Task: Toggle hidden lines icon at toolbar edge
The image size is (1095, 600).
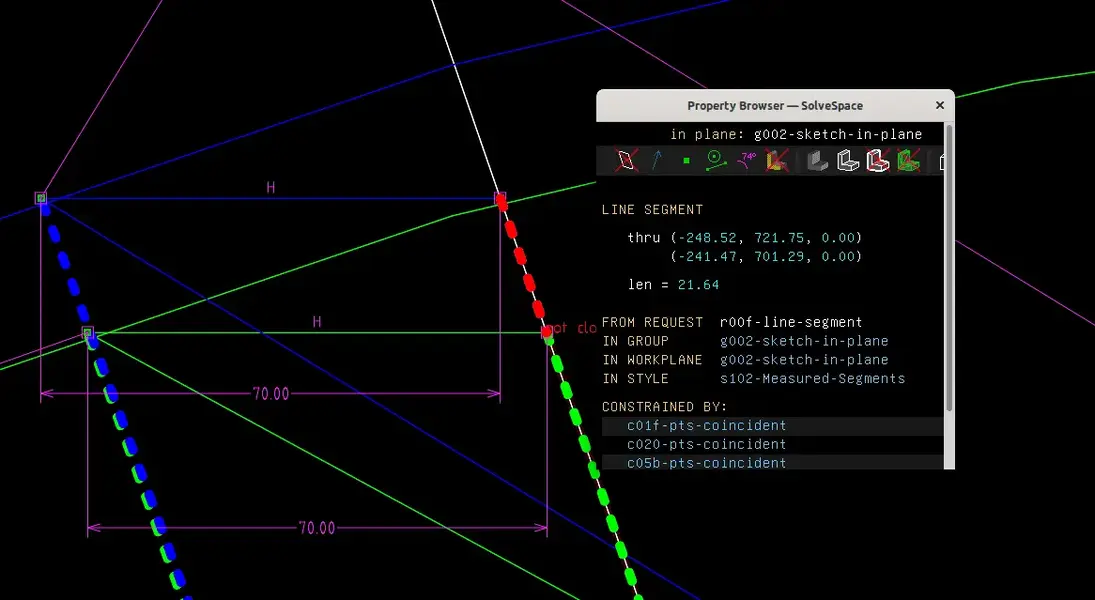Action: pos(941,161)
